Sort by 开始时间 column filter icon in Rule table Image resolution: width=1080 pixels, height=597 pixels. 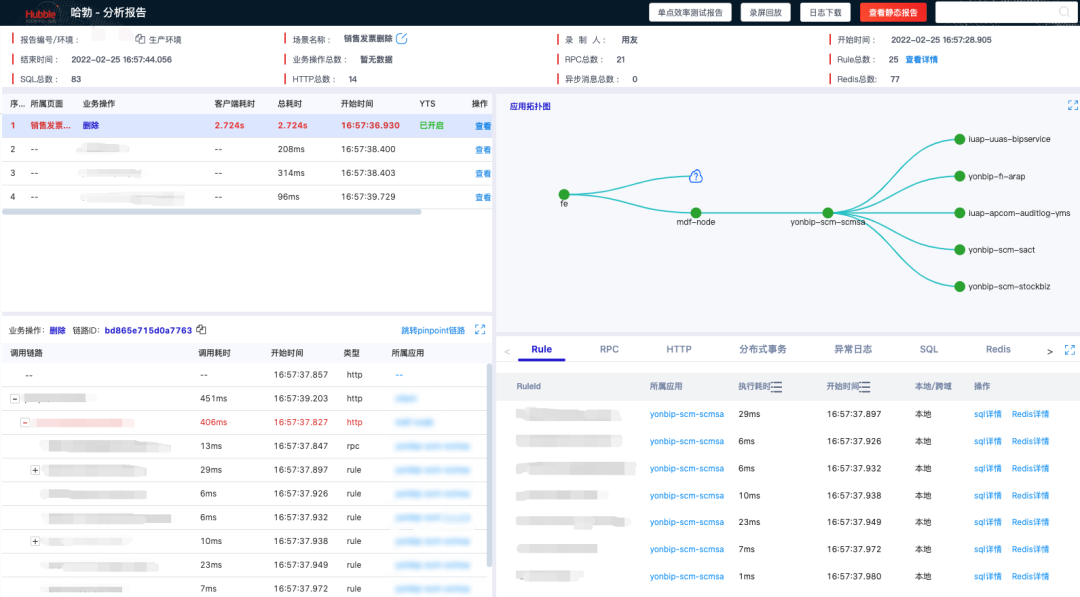(865, 387)
